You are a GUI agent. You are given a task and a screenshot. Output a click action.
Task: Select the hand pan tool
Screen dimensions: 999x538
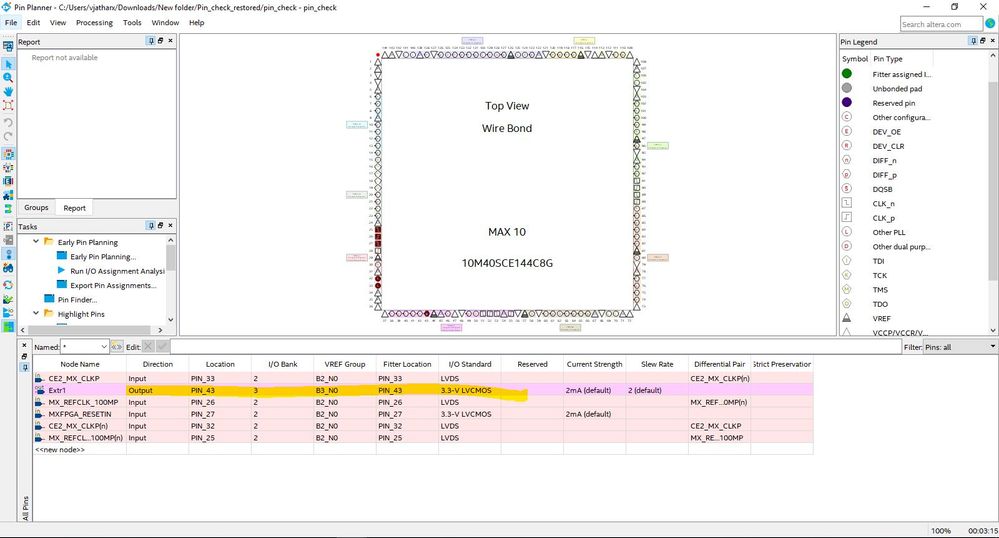point(8,91)
